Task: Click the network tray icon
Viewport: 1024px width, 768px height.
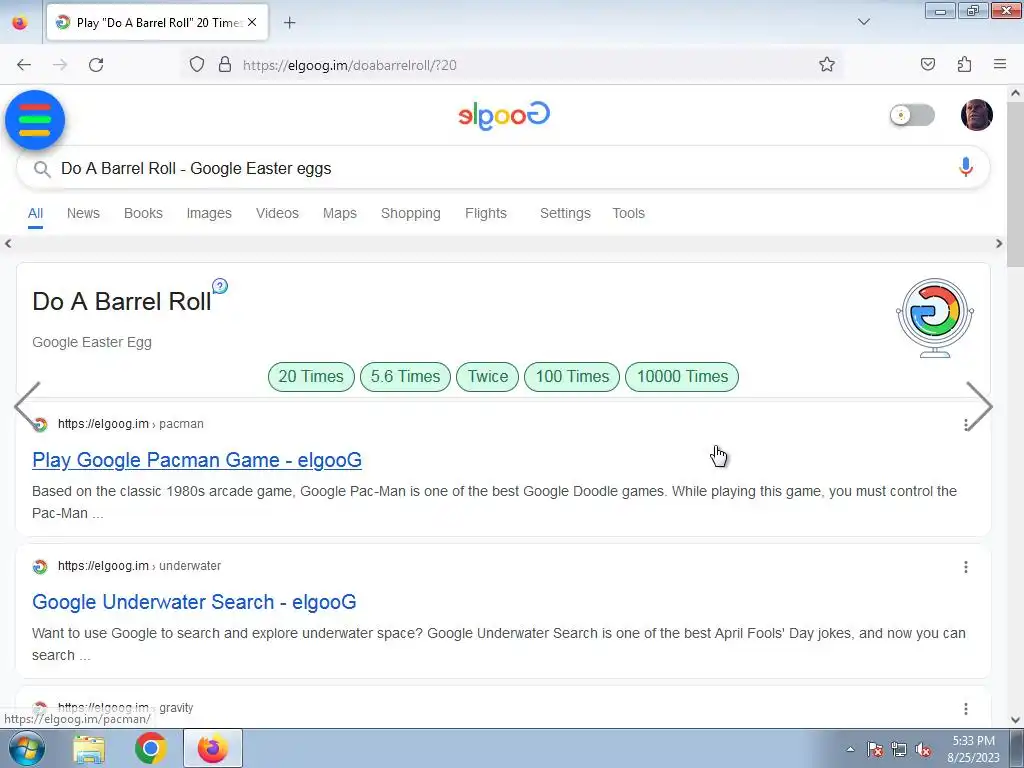Action: (899, 749)
